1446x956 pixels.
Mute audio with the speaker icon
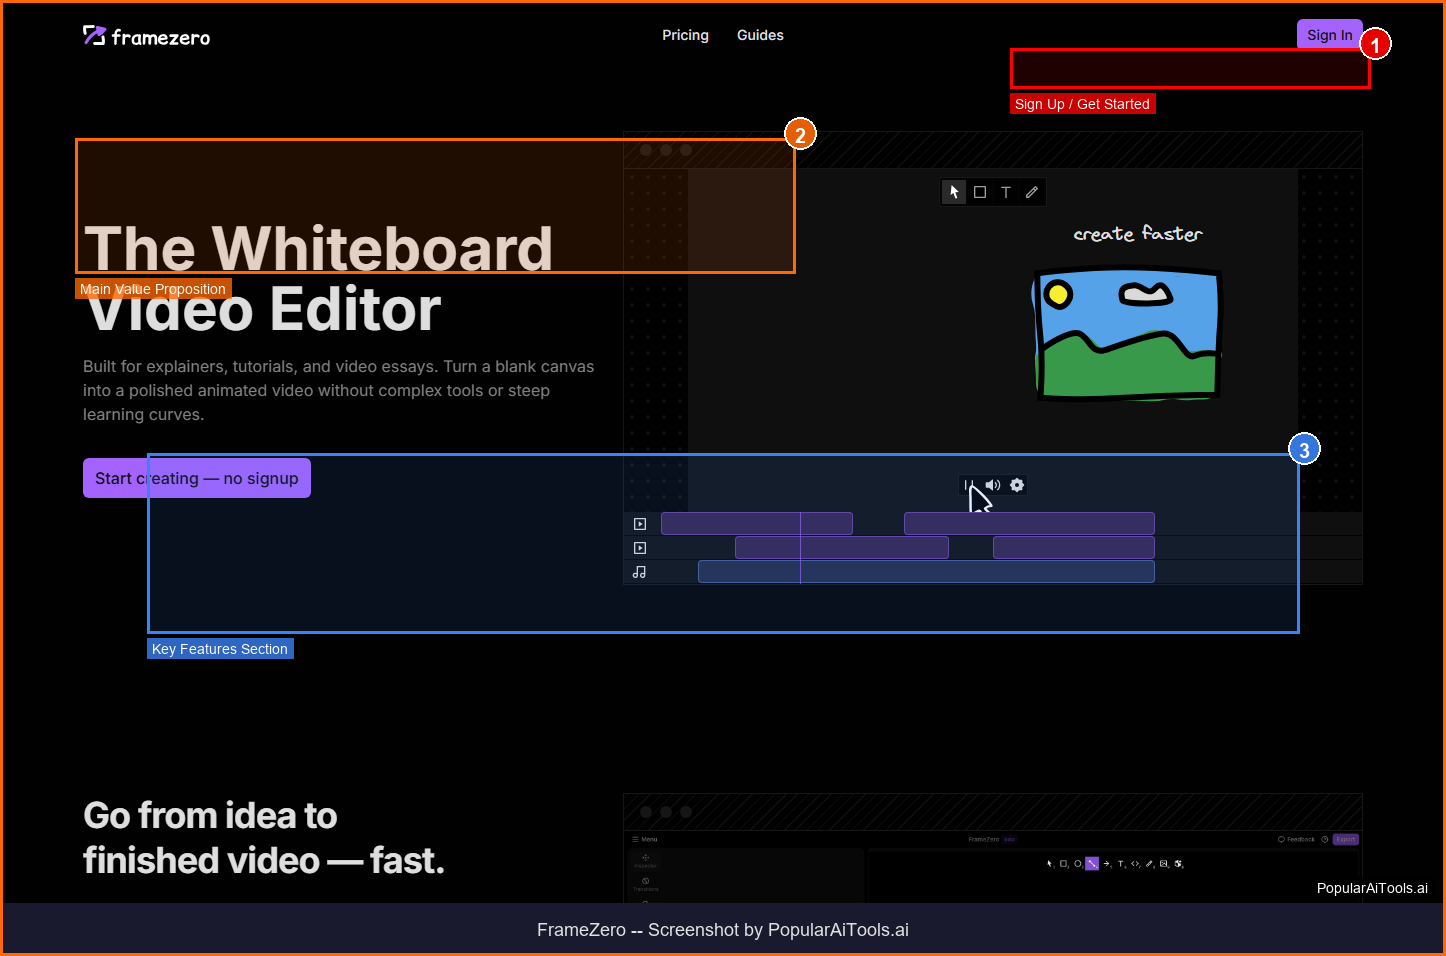tap(992, 485)
